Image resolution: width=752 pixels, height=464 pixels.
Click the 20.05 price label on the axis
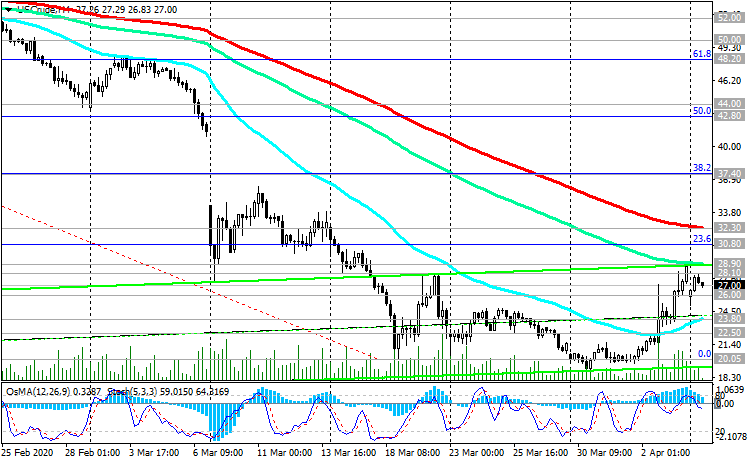pyautogui.click(x=729, y=358)
